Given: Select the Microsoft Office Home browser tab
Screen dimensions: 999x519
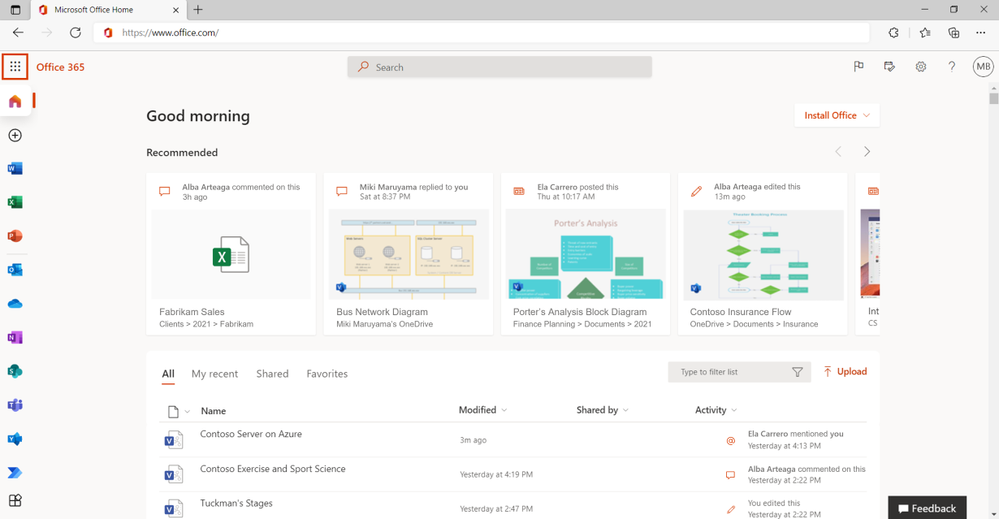Looking at the screenshot, I should click(x=108, y=10).
